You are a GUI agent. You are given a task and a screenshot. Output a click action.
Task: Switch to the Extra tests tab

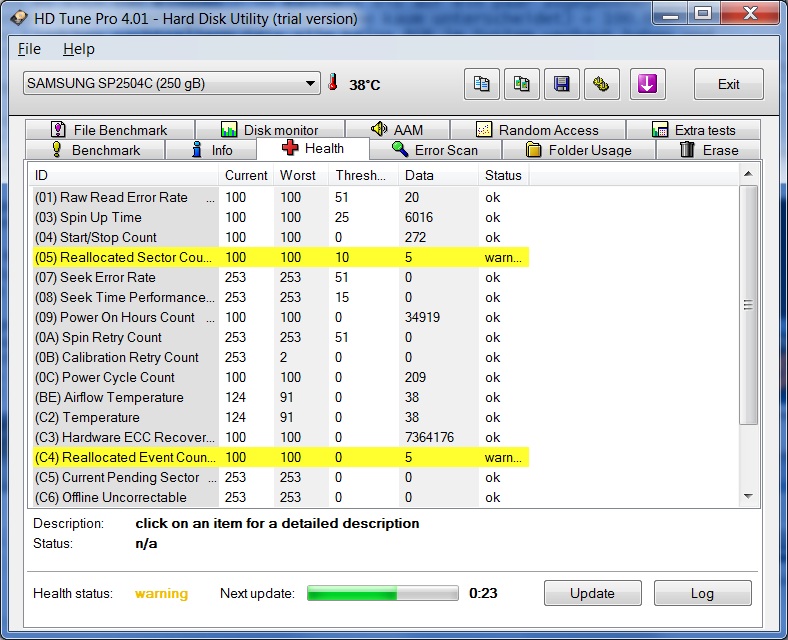[x=693, y=130]
